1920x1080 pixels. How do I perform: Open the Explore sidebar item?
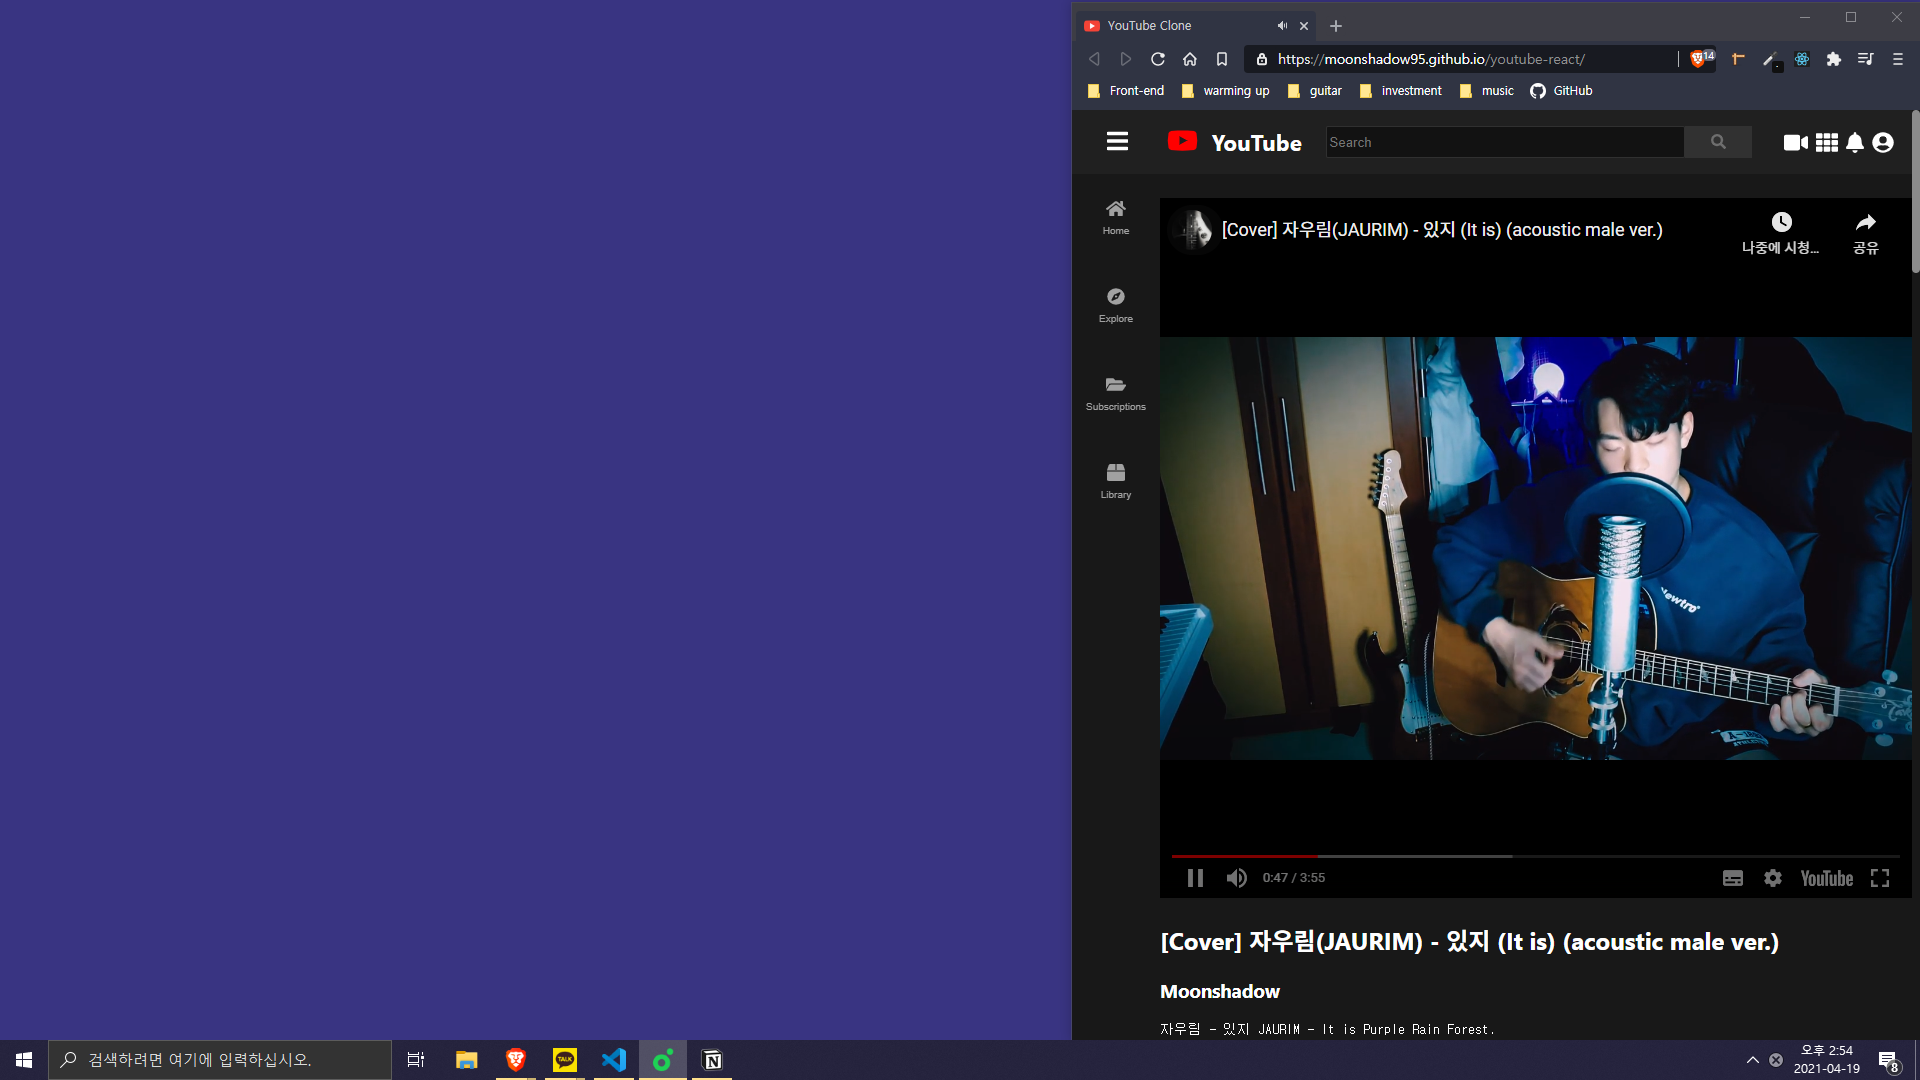pyautogui.click(x=1116, y=305)
